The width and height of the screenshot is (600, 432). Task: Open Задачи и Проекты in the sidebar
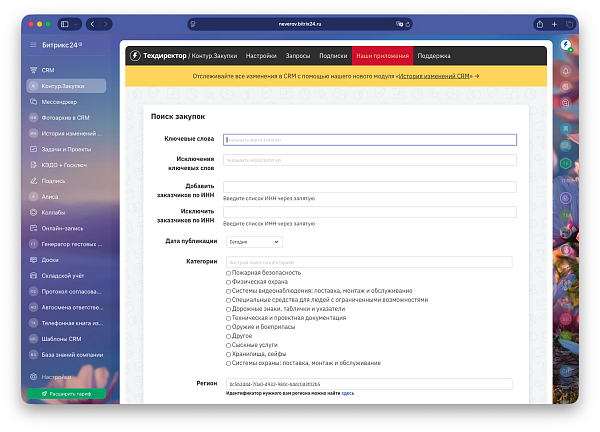[66, 149]
